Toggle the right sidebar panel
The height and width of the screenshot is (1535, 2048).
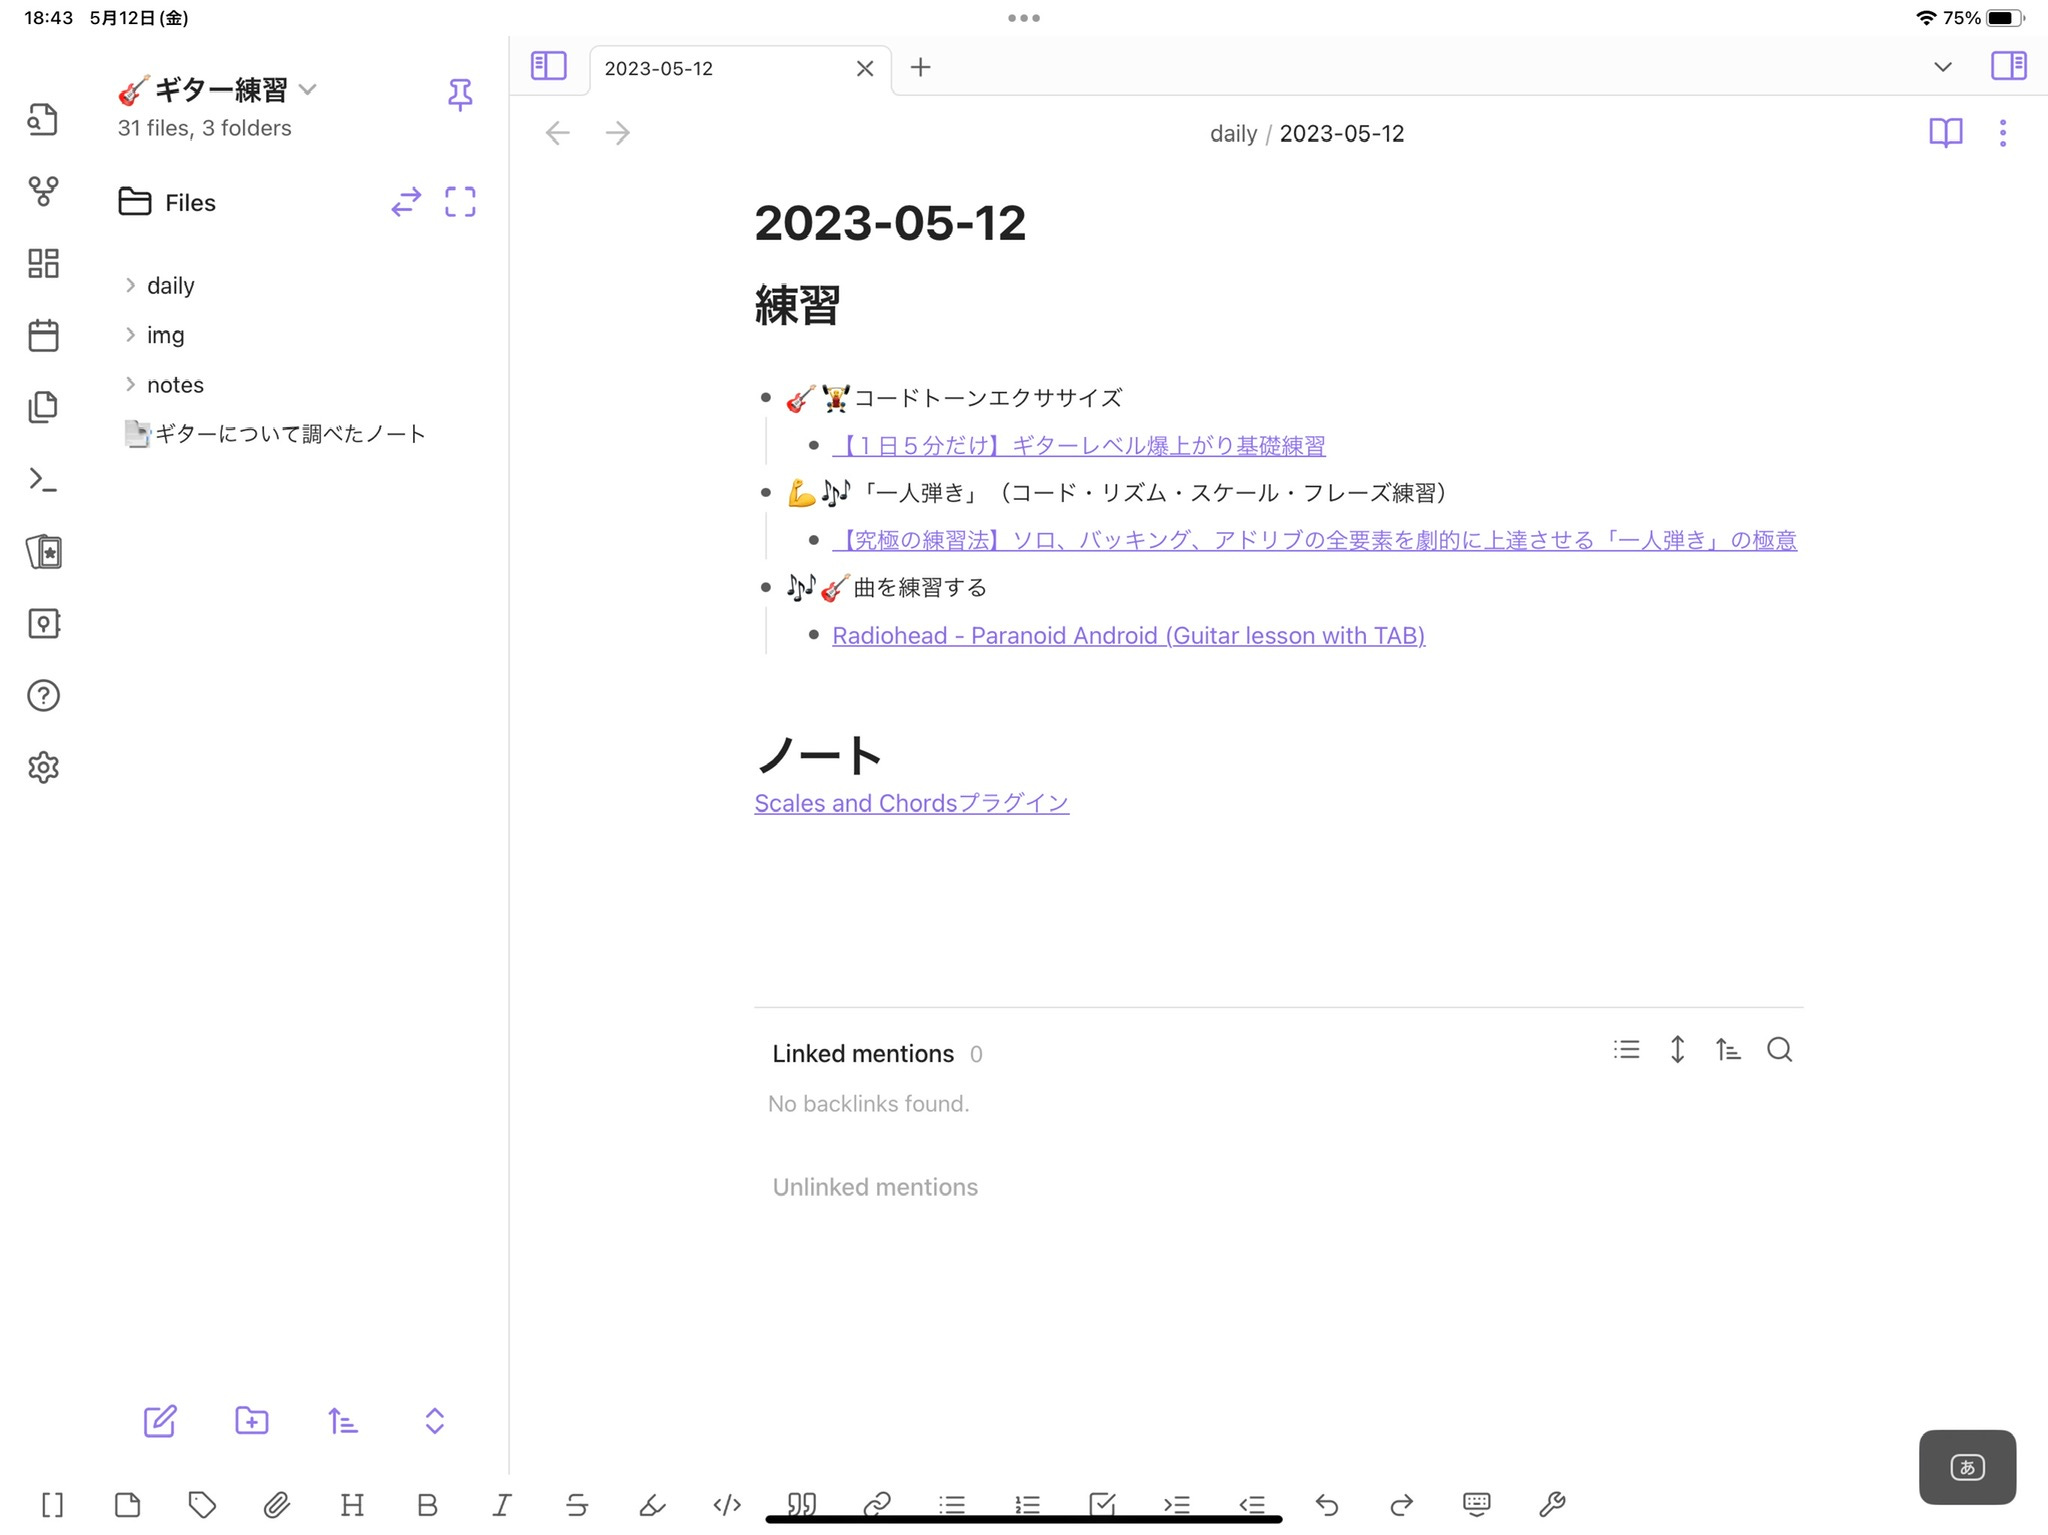(2008, 66)
